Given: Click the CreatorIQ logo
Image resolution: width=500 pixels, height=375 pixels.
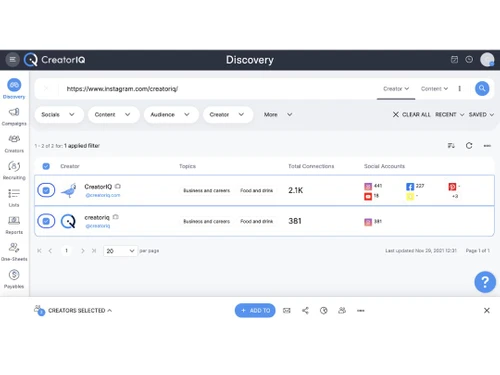Looking at the screenshot, I should pos(55,60).
